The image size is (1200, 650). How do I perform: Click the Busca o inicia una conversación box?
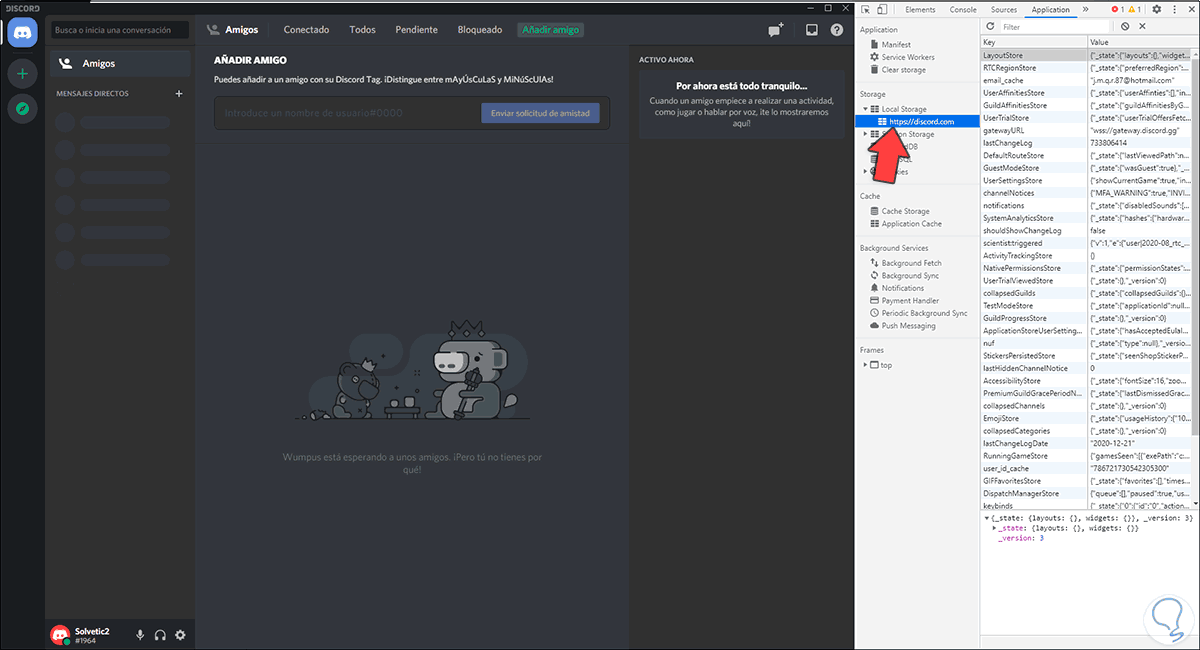pyautogui.click(x=119, y=30)
